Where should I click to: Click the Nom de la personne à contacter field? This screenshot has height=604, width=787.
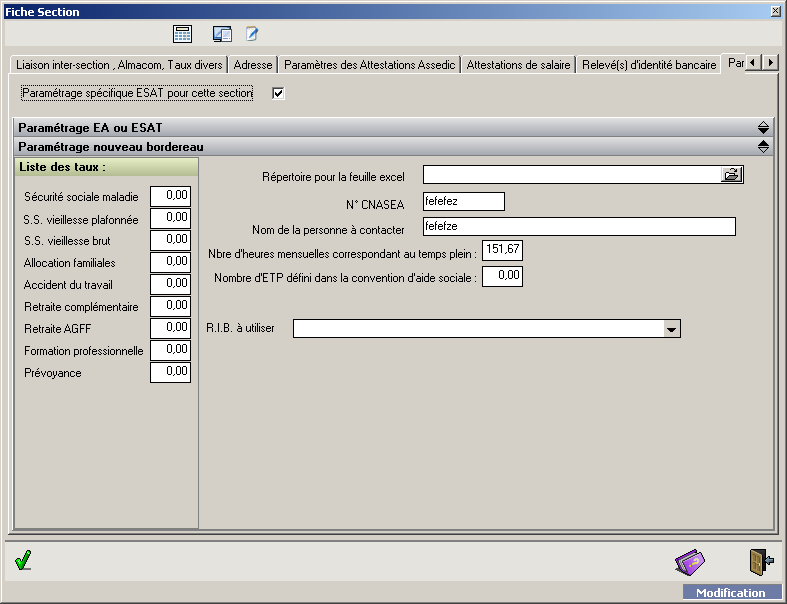pyautogui.click(x=579, y=227)
